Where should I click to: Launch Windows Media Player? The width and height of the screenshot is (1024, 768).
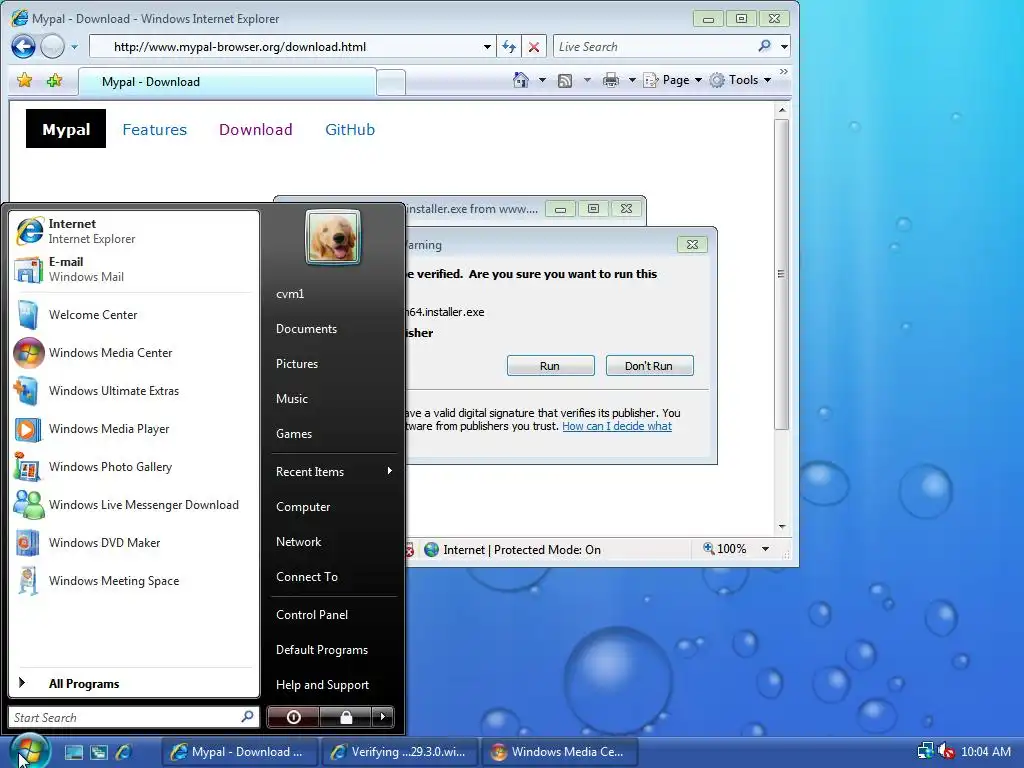(133, 428)
